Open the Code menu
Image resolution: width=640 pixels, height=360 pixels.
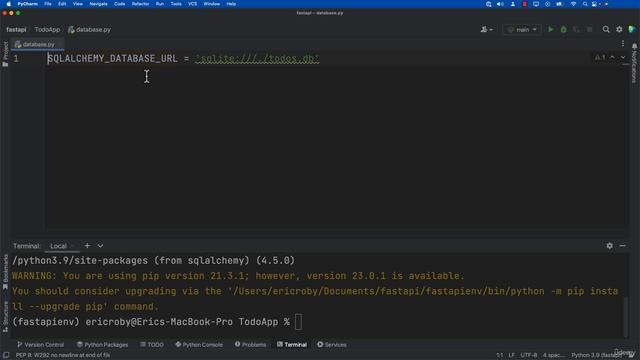tap(120, 4)
